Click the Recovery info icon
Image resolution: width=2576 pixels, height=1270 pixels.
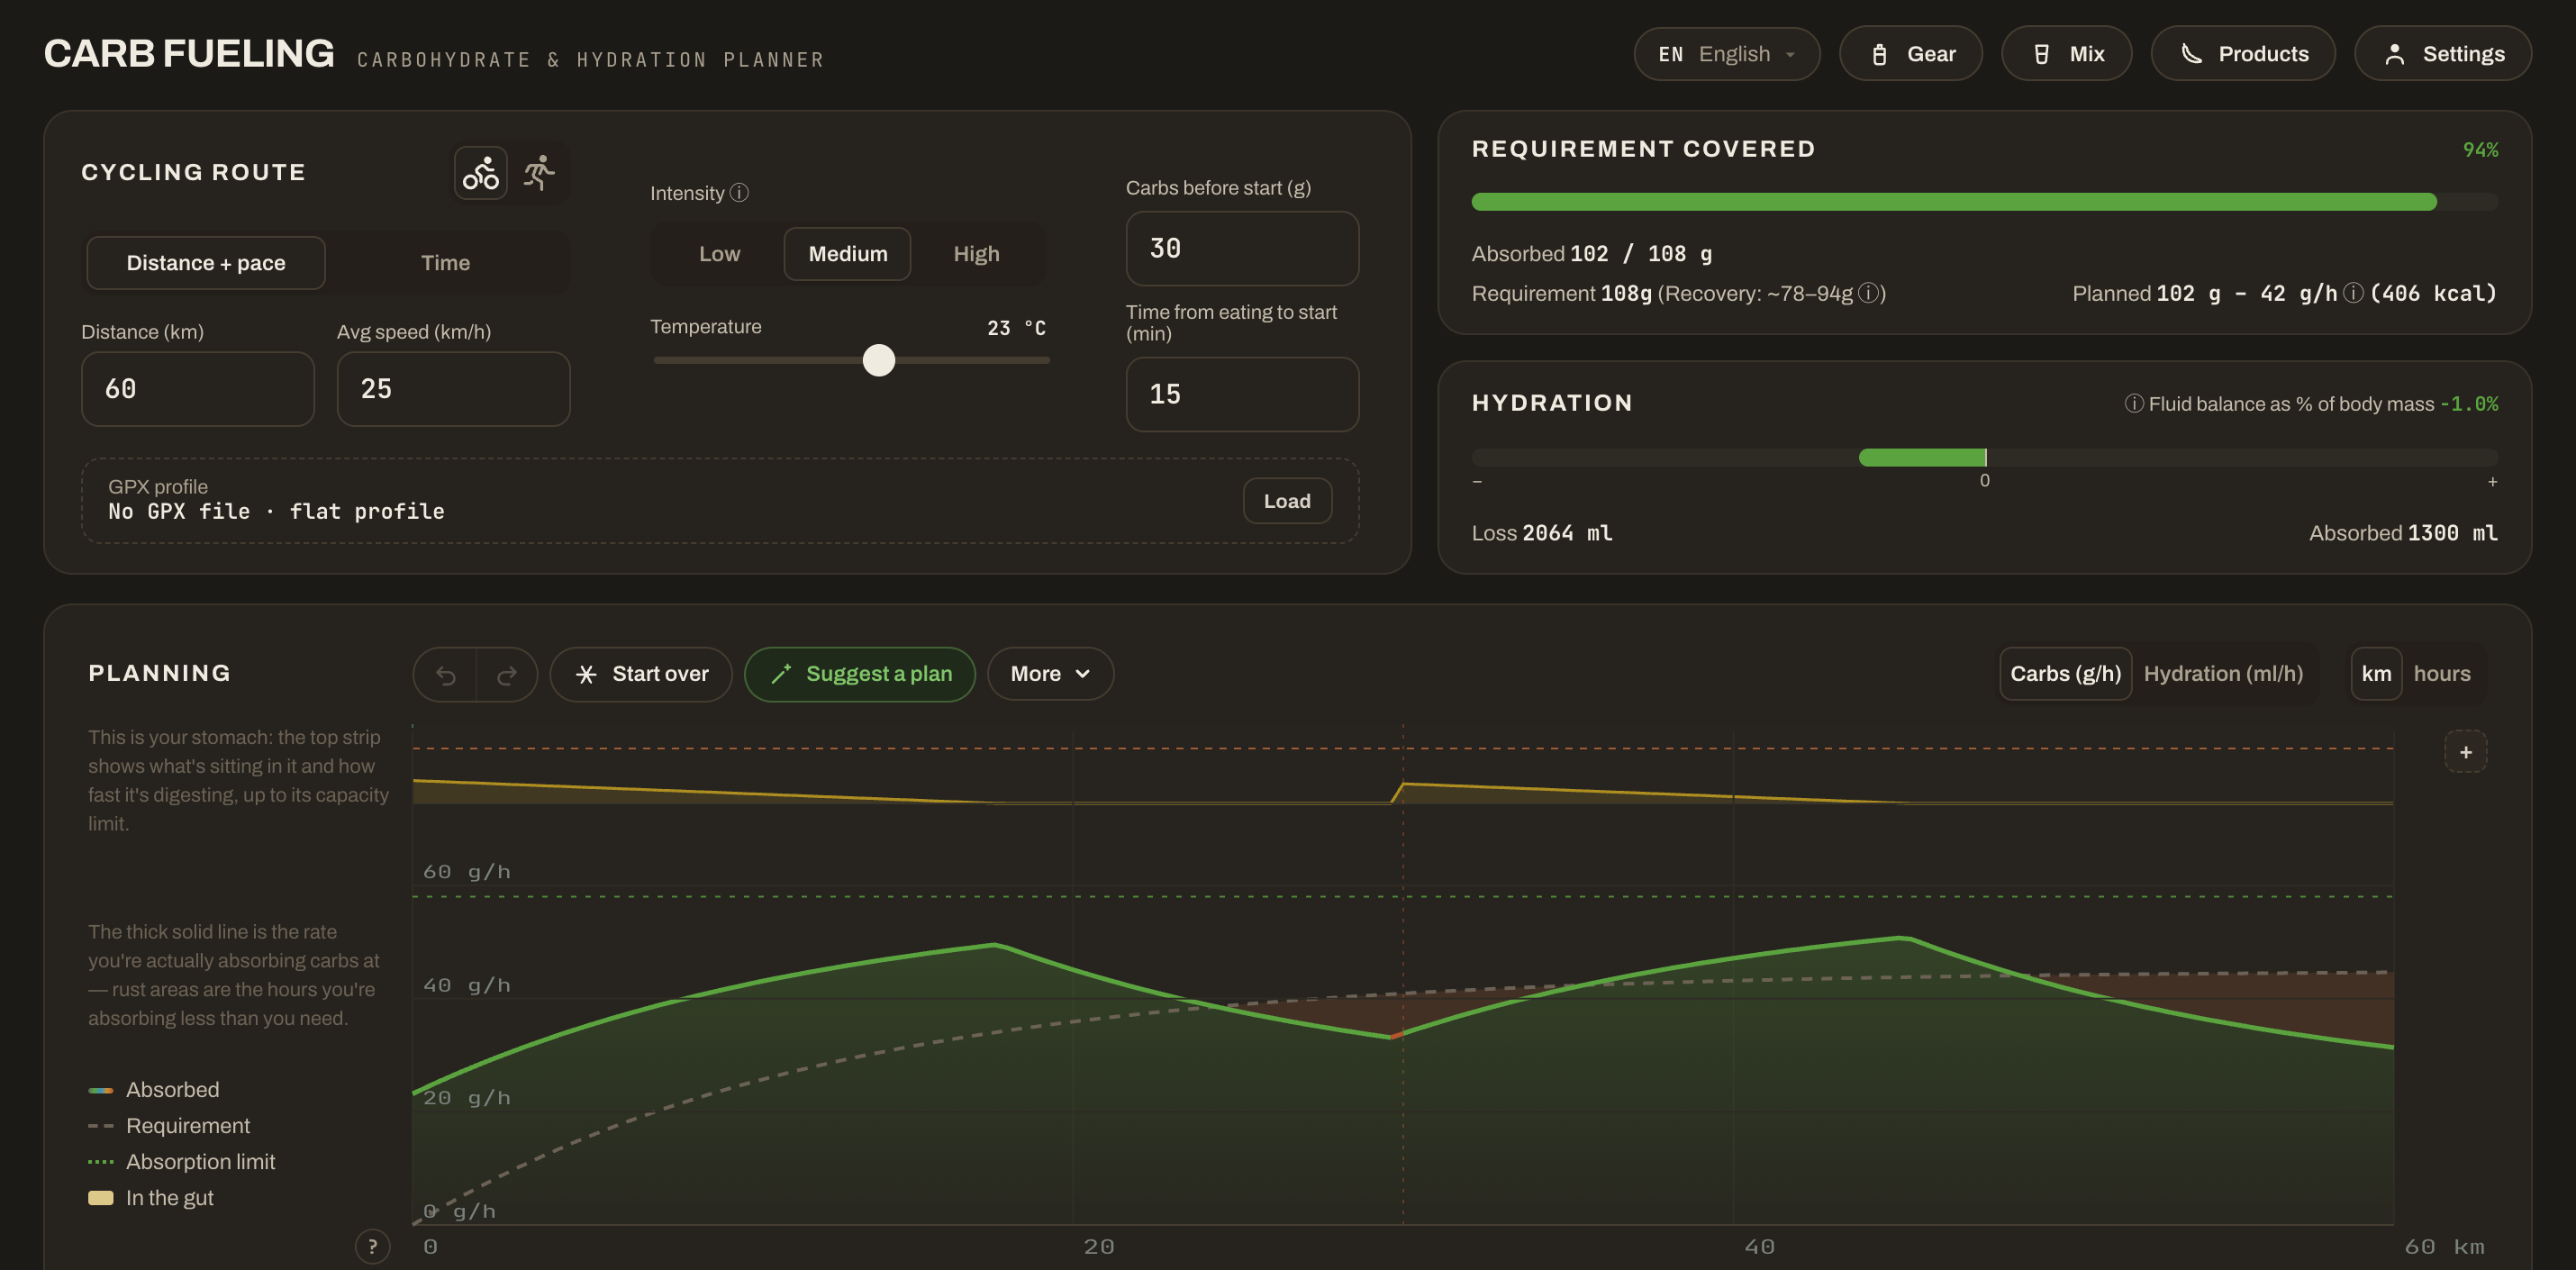(1868, 293)
